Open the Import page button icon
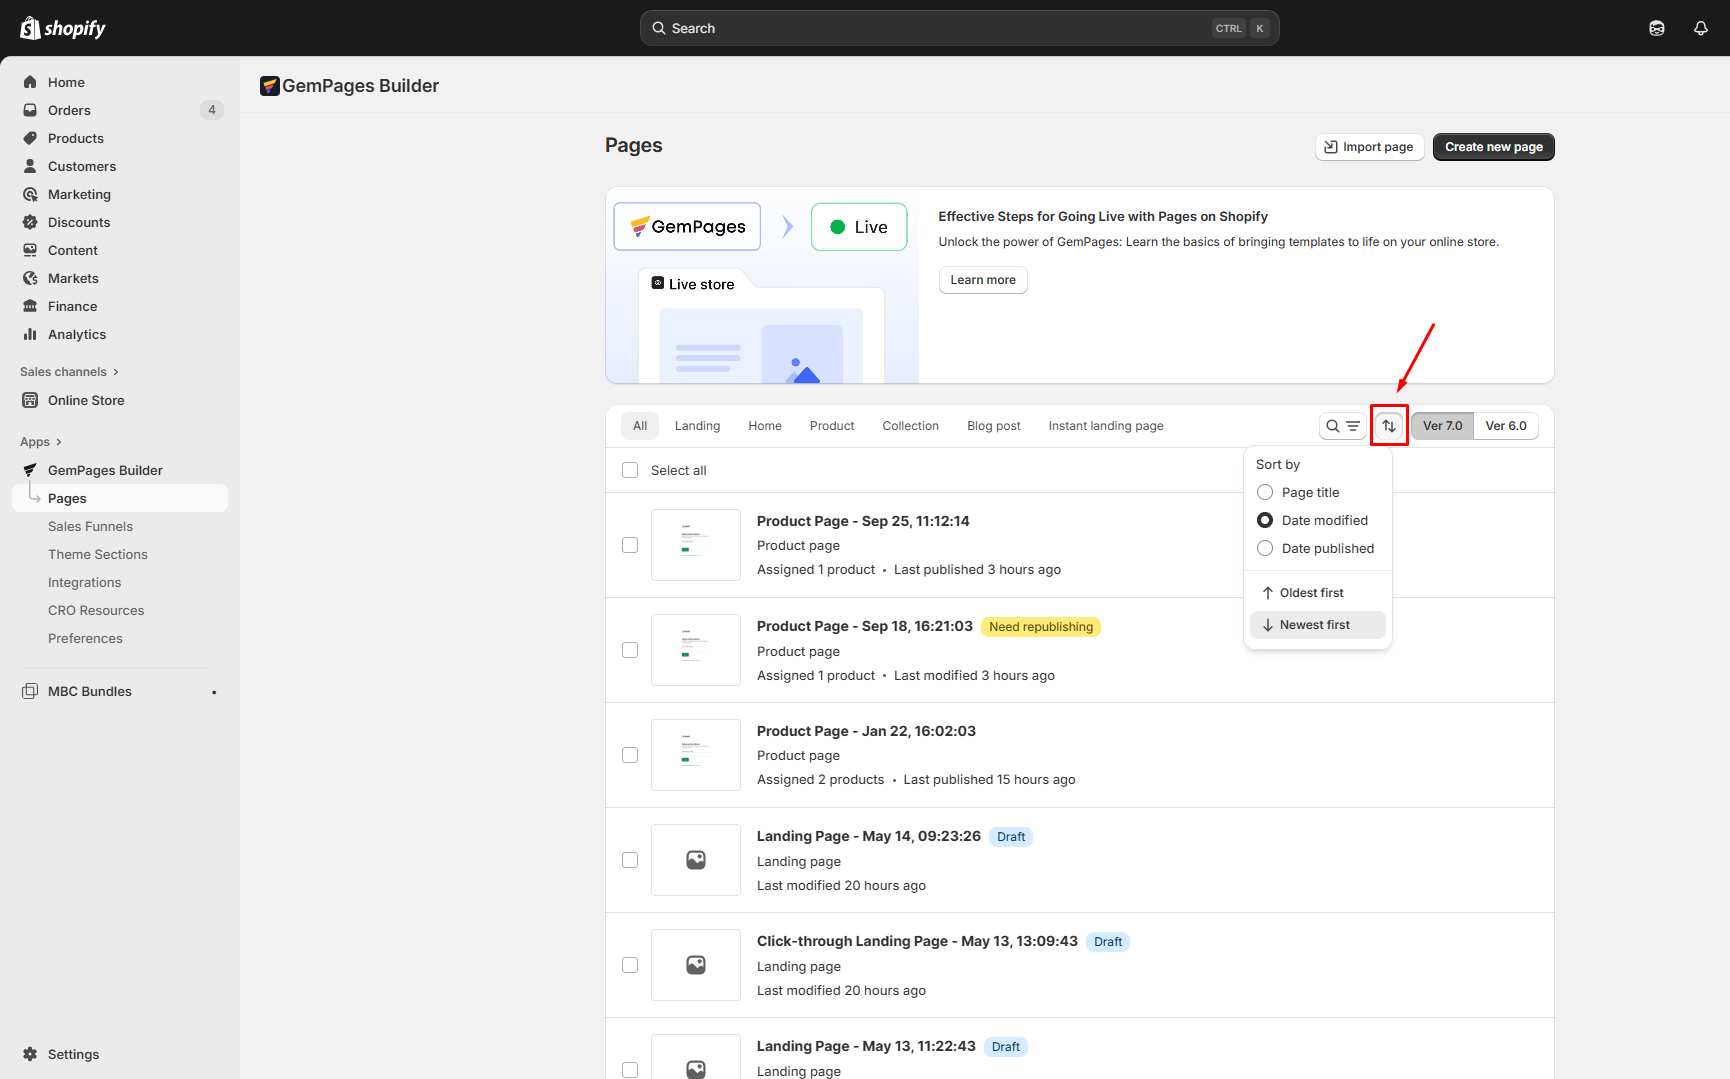Screen dimensions: 1730x1079 [1332, 146]
